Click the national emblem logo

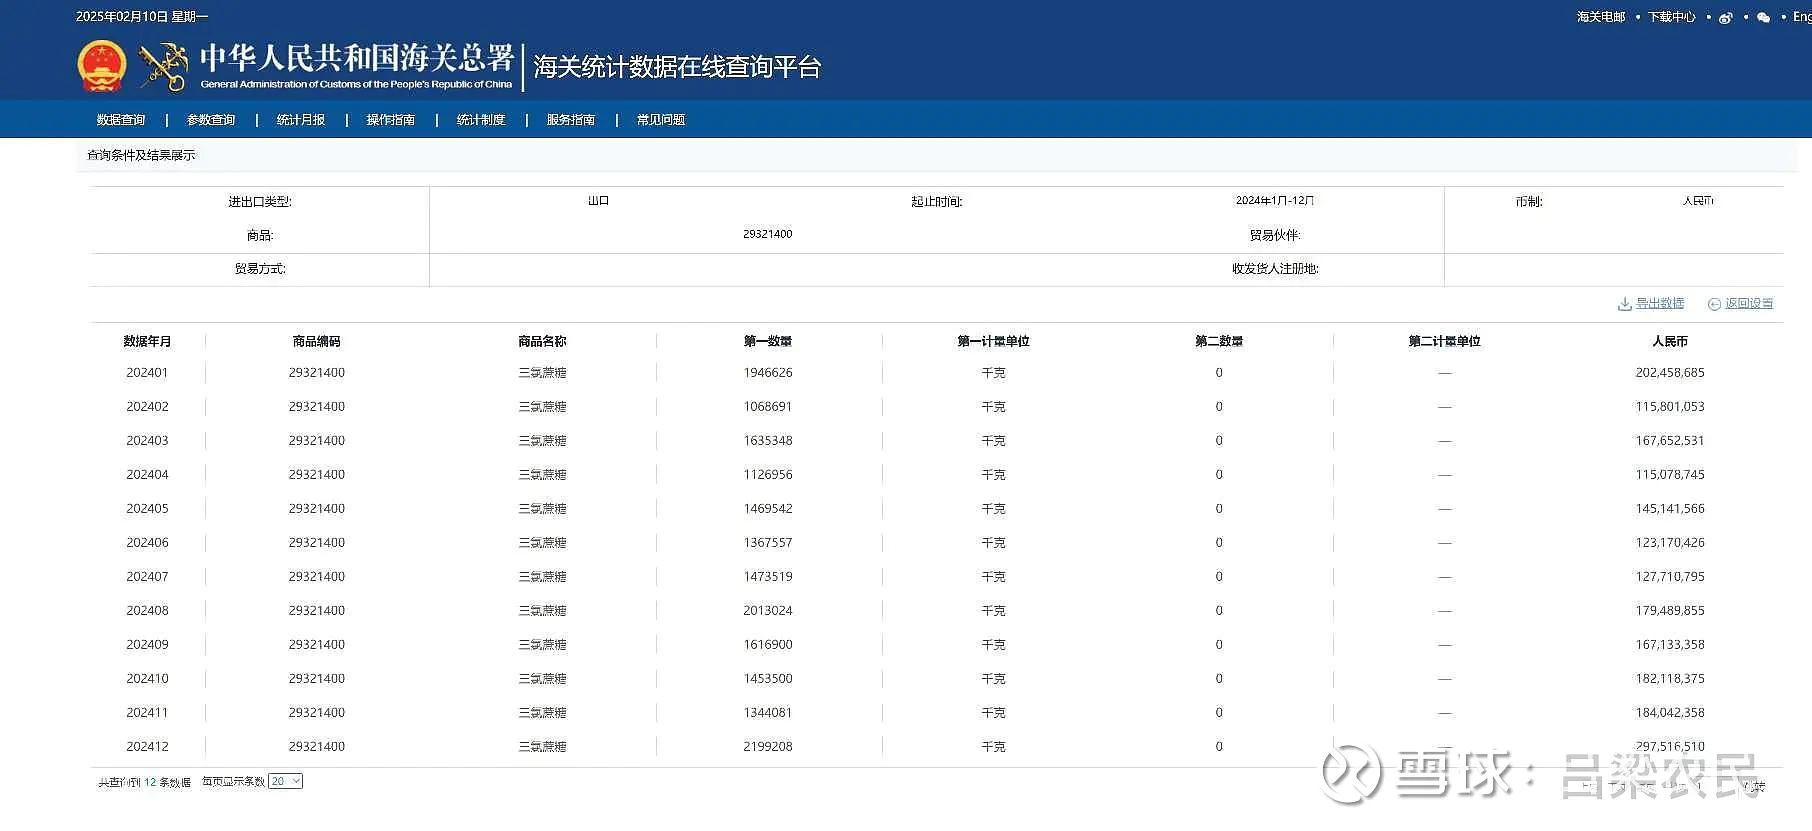point(102,67)
